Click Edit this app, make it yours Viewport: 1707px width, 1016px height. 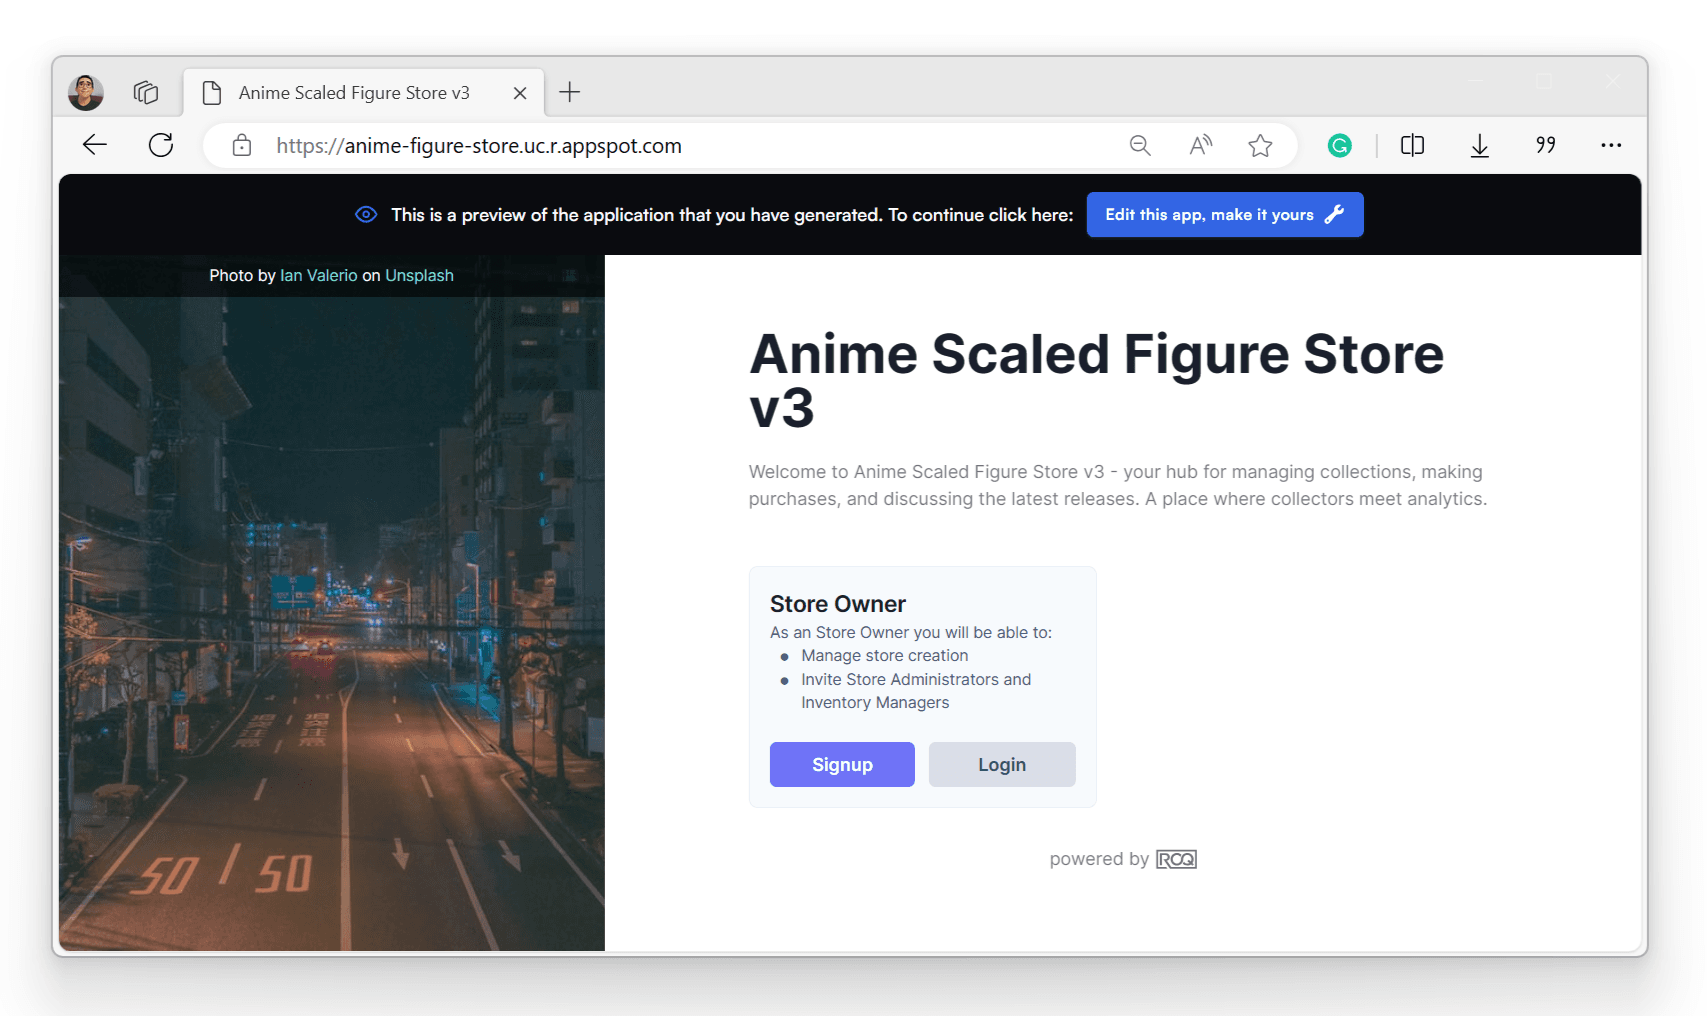coord(1225,214)
